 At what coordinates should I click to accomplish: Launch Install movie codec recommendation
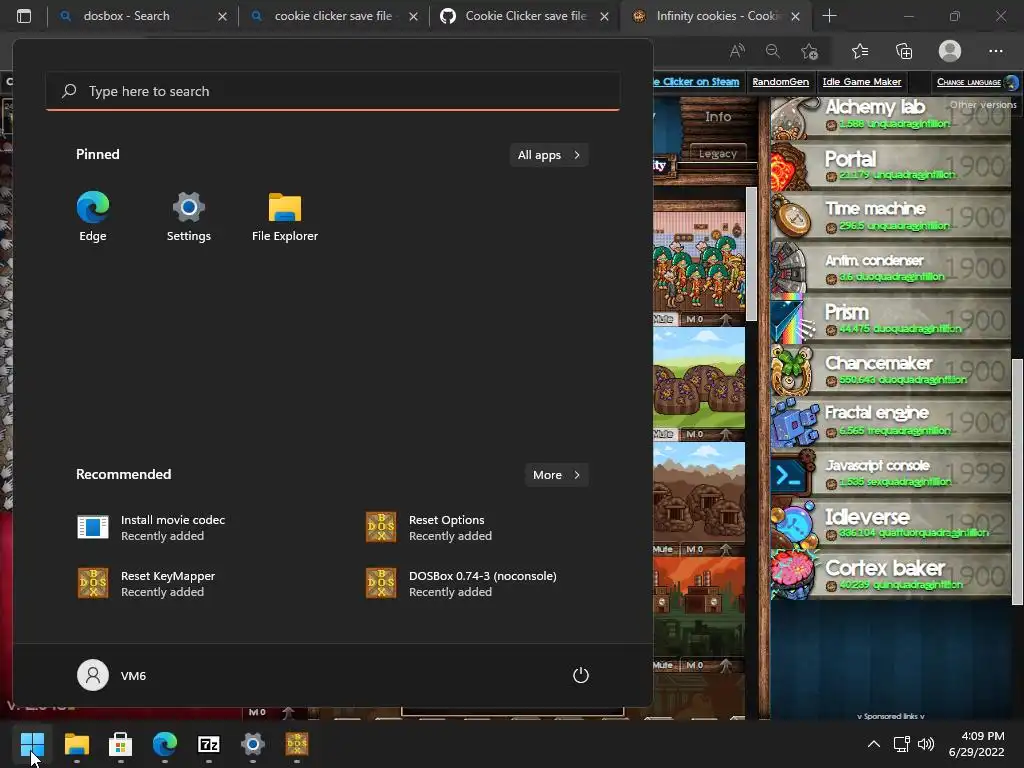[151, 528]
